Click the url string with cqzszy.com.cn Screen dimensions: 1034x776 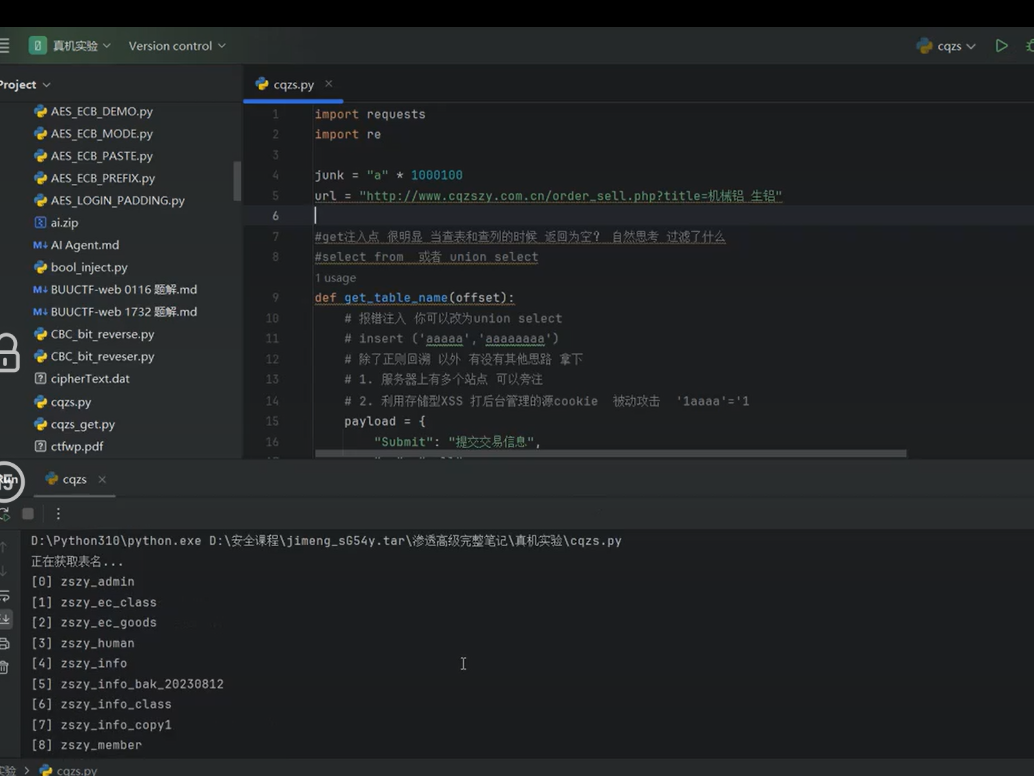[x=570, y=196]
